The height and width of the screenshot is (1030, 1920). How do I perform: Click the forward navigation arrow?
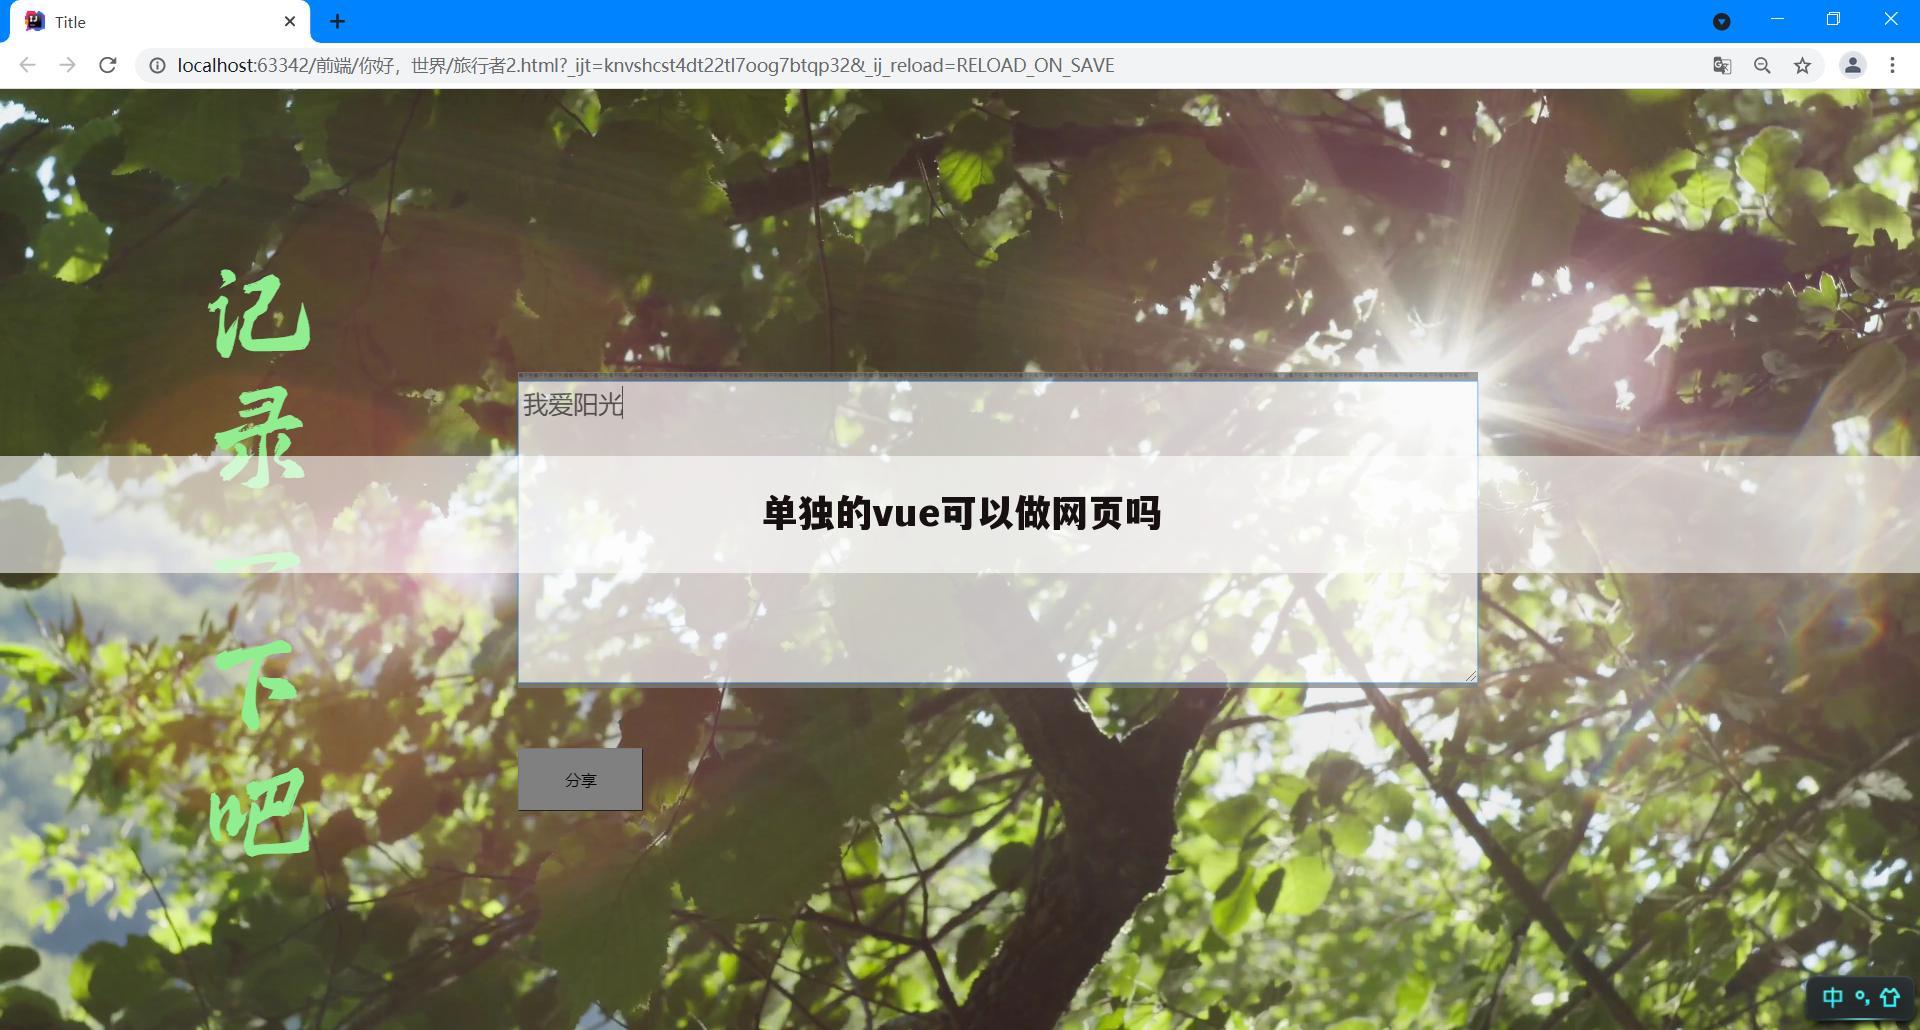click(67, 65)
